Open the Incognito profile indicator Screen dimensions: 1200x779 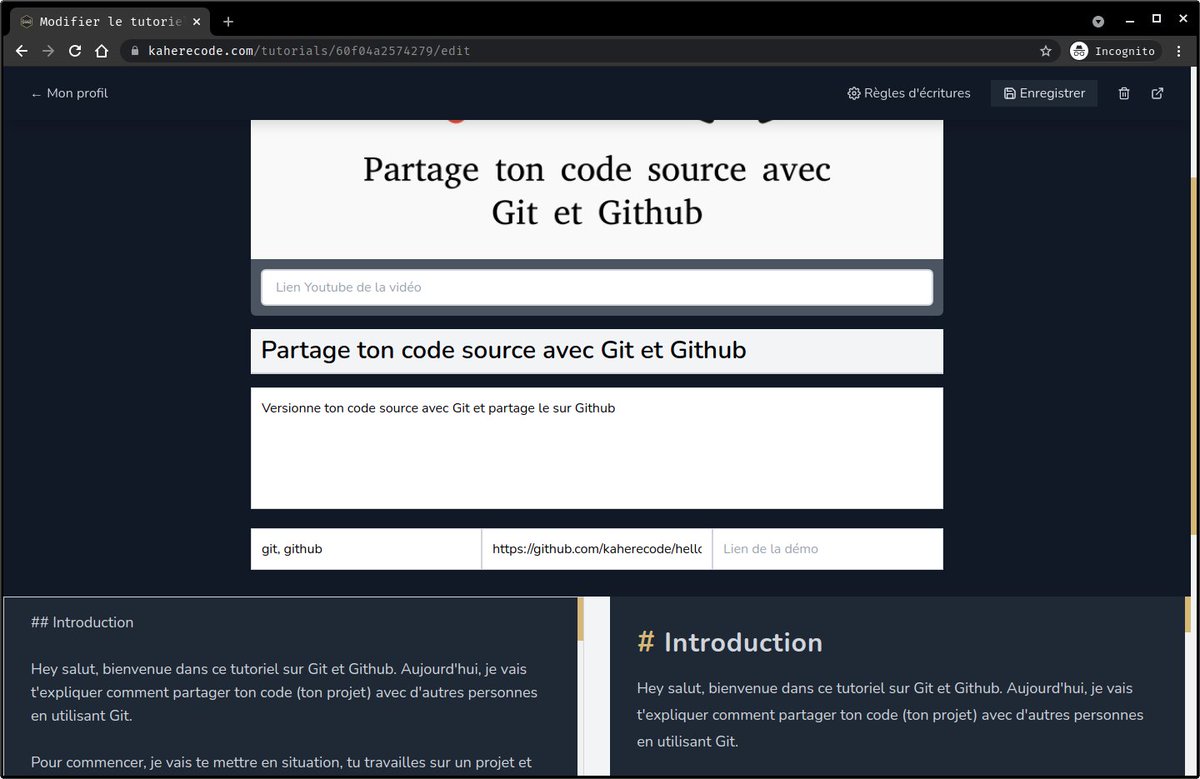(x=1114, y=51)
